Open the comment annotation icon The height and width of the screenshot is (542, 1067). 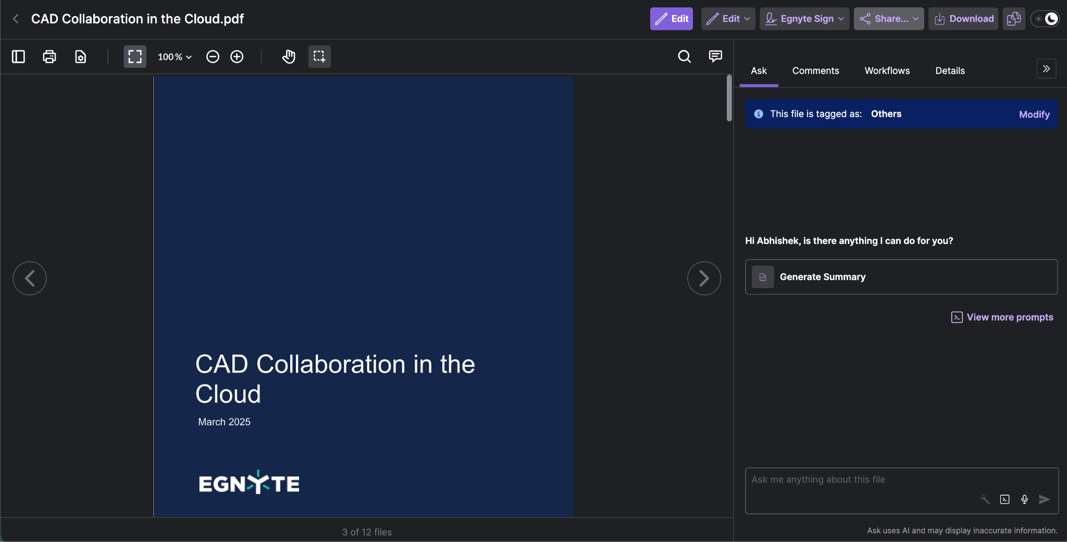(x=715, y=57)
